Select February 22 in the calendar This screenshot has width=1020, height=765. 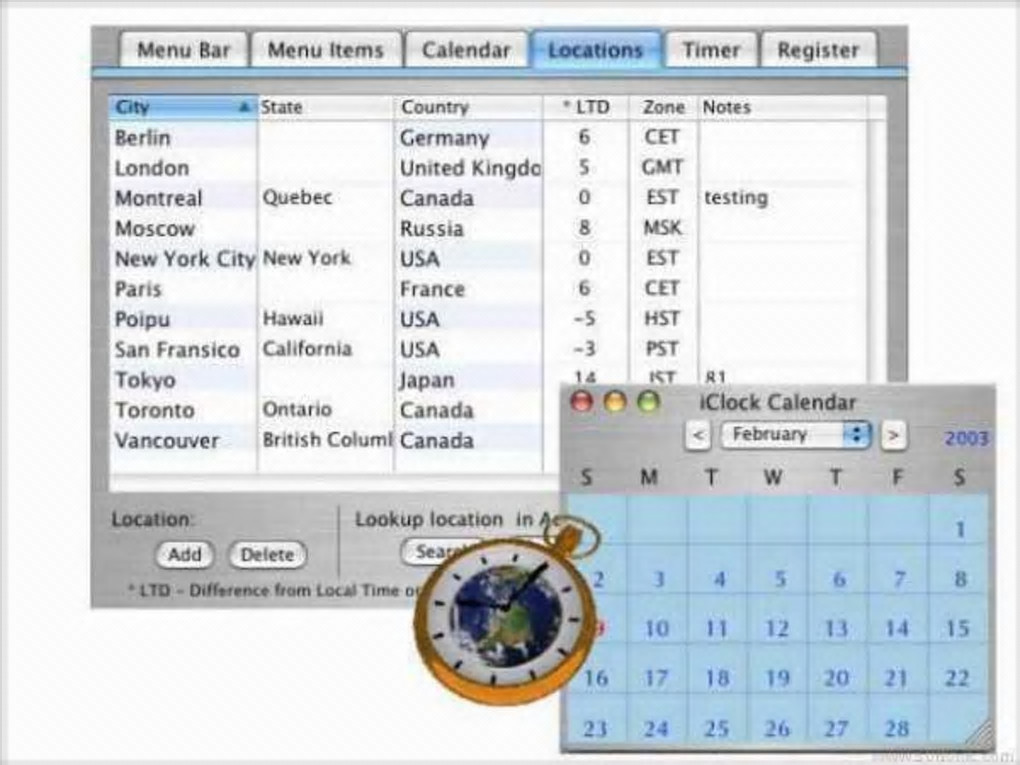[959, 670]
